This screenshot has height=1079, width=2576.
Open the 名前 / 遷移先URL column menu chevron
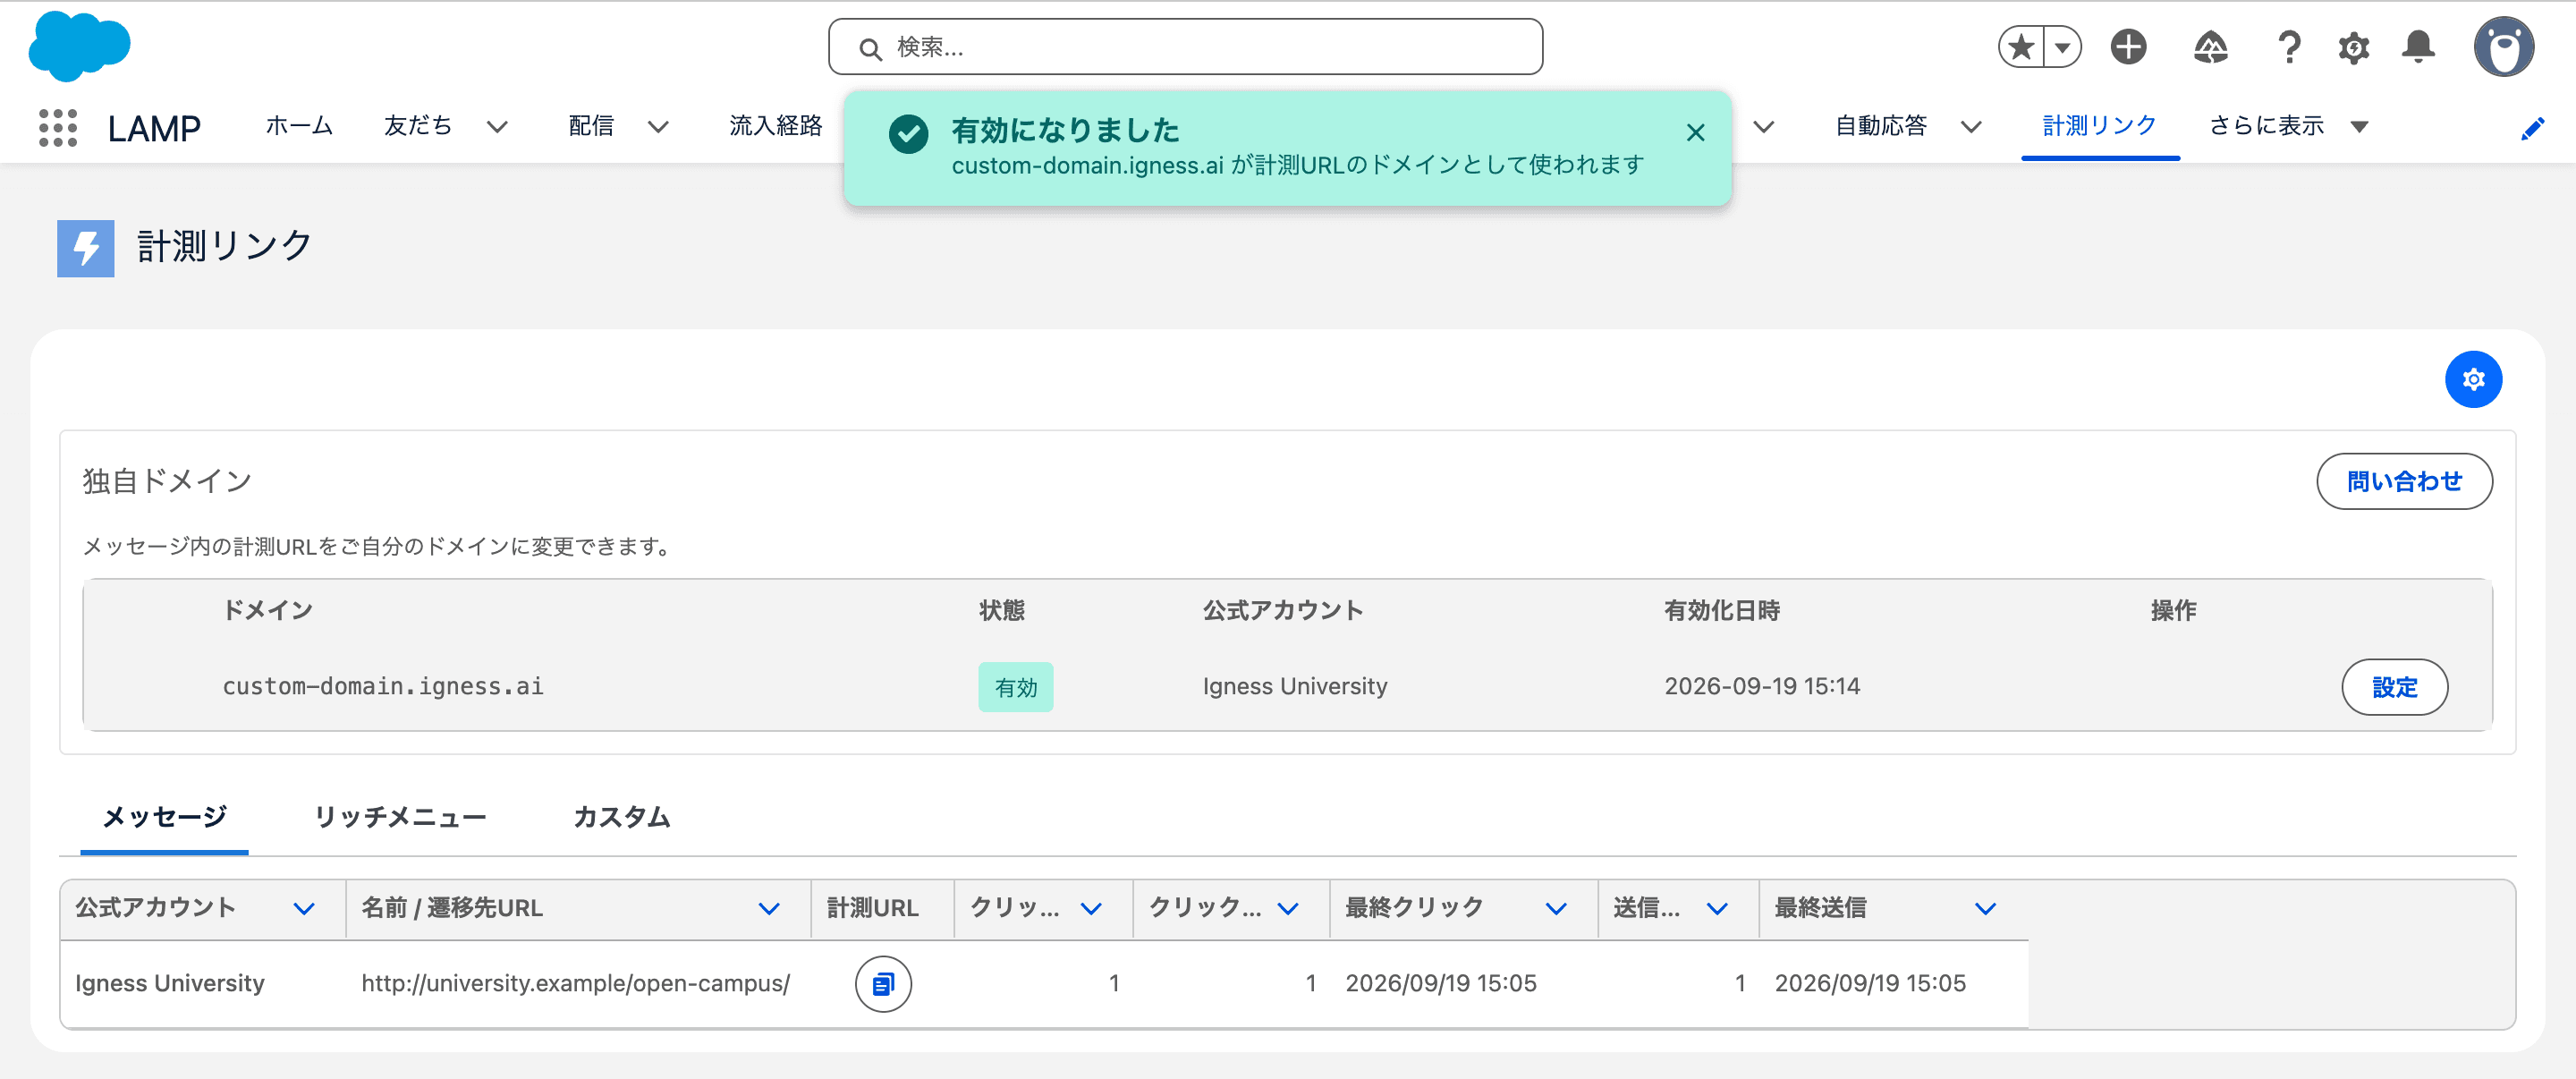(x=768, y=909)
